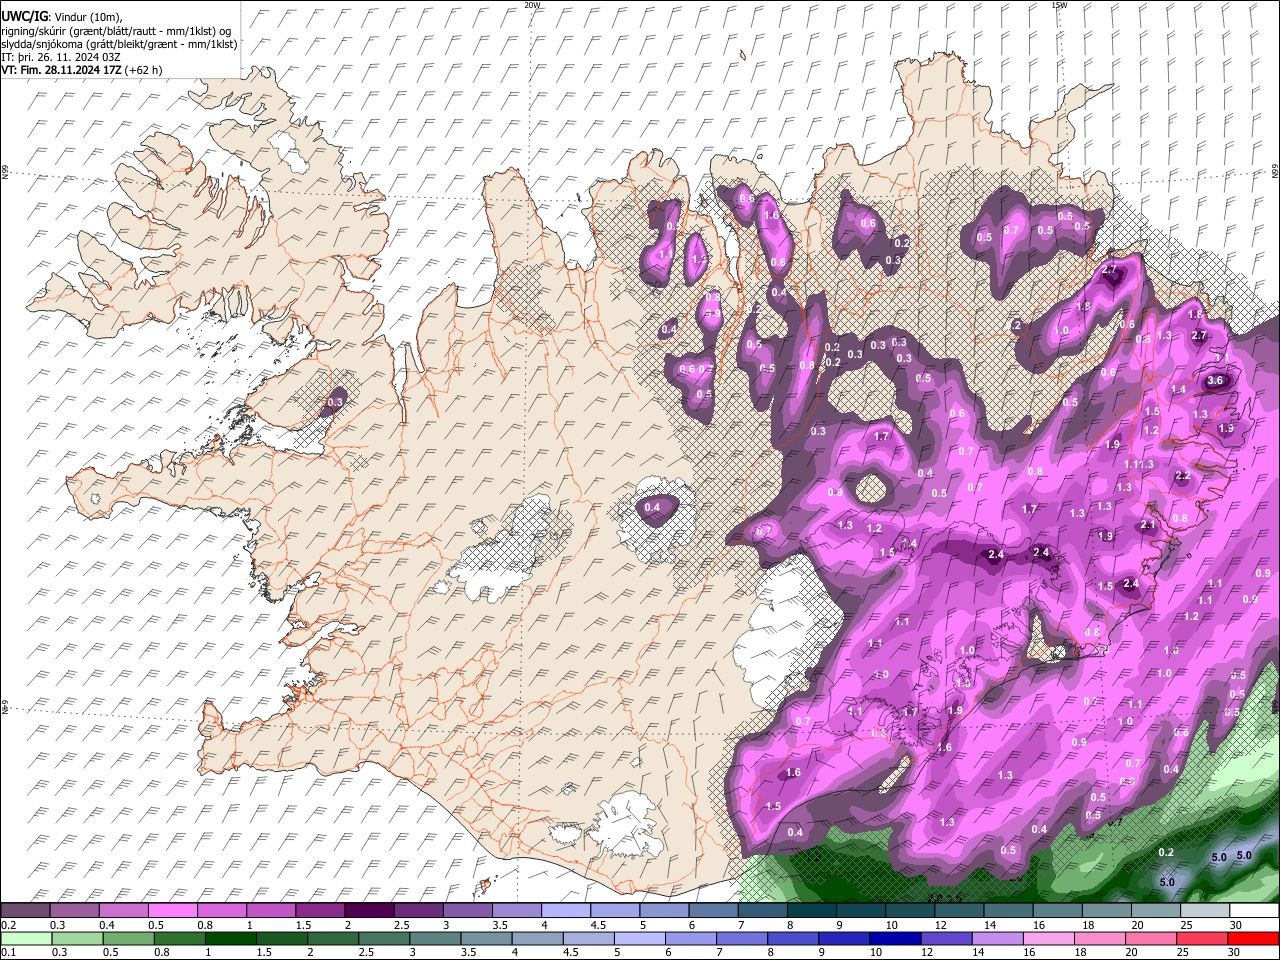Screen dimensions: 1280x960
Task: Click the bottom-row legend swatch starting at 4
Action: [537, 938]
